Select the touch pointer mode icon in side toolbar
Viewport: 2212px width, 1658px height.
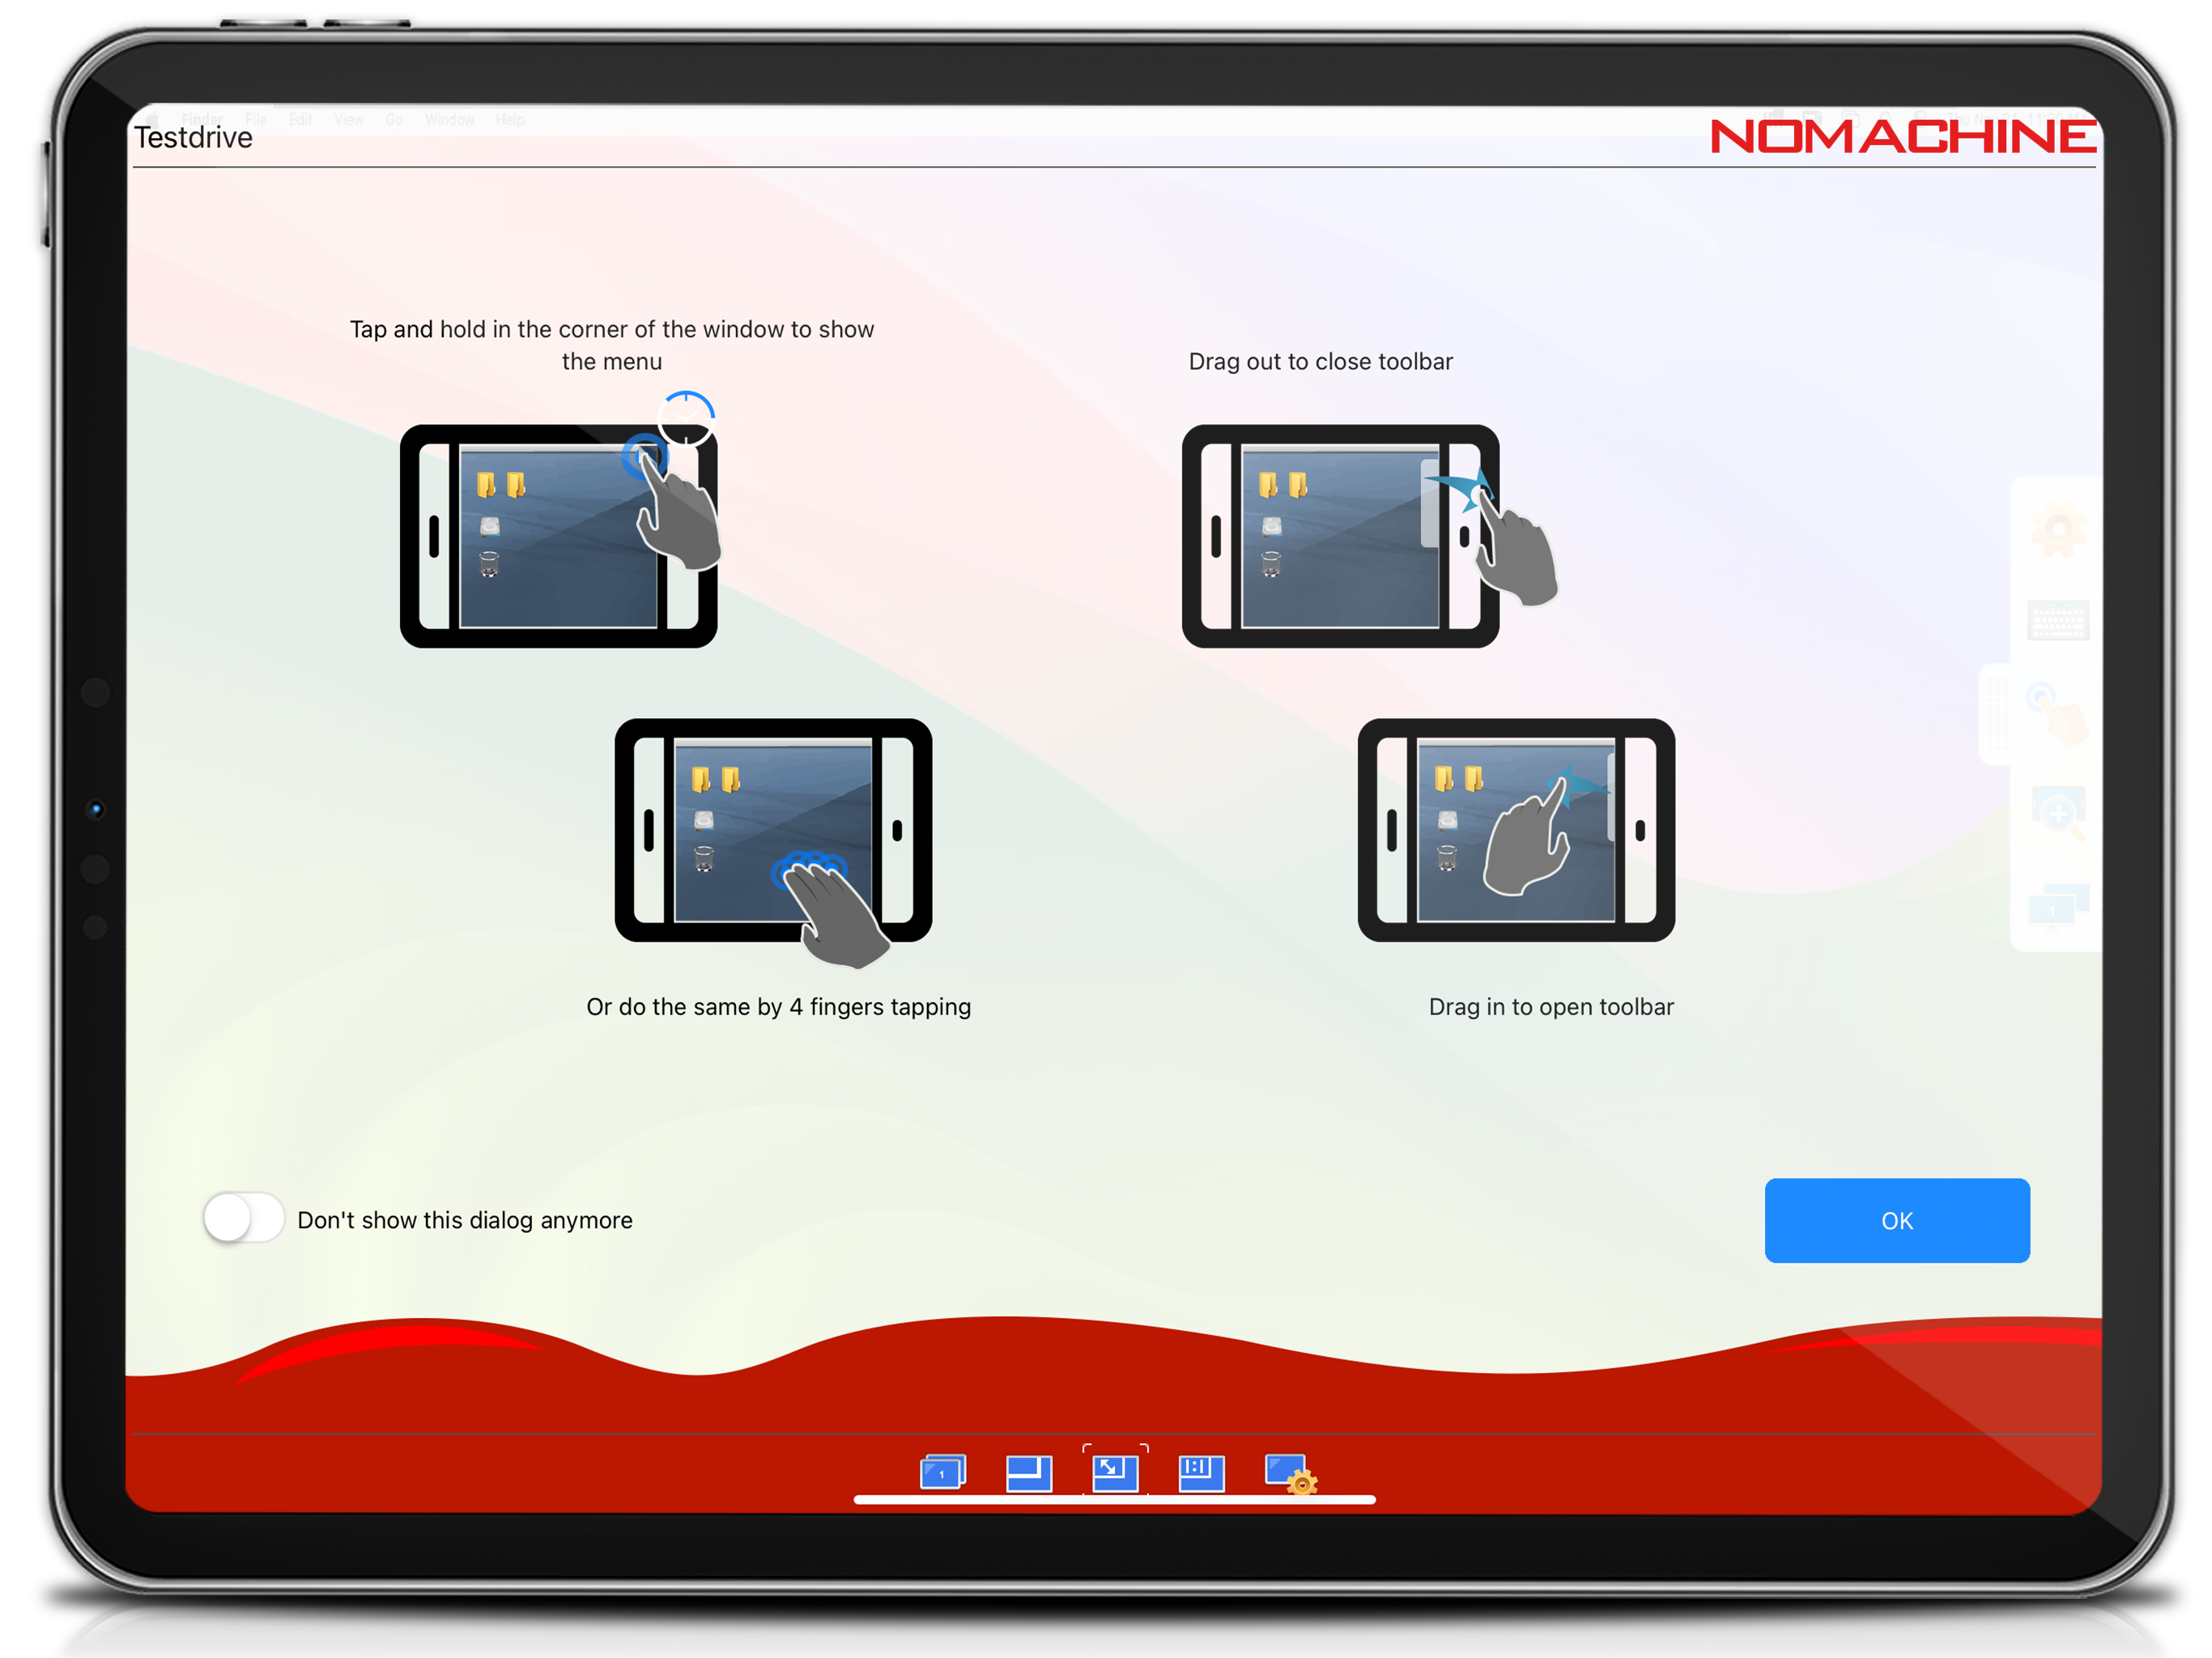tap(2058, 713)
